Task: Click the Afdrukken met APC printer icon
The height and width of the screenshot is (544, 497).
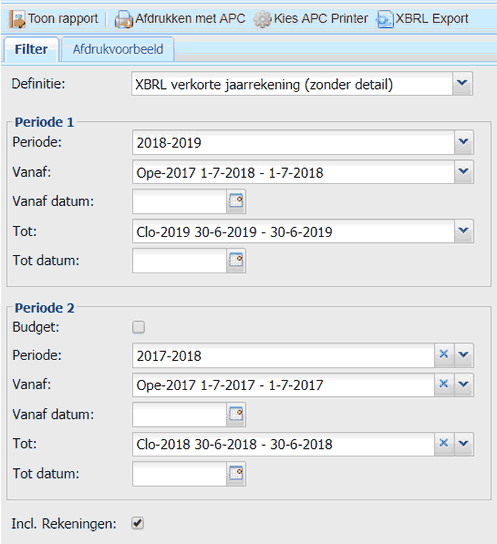Action: [x=123, y=19]
